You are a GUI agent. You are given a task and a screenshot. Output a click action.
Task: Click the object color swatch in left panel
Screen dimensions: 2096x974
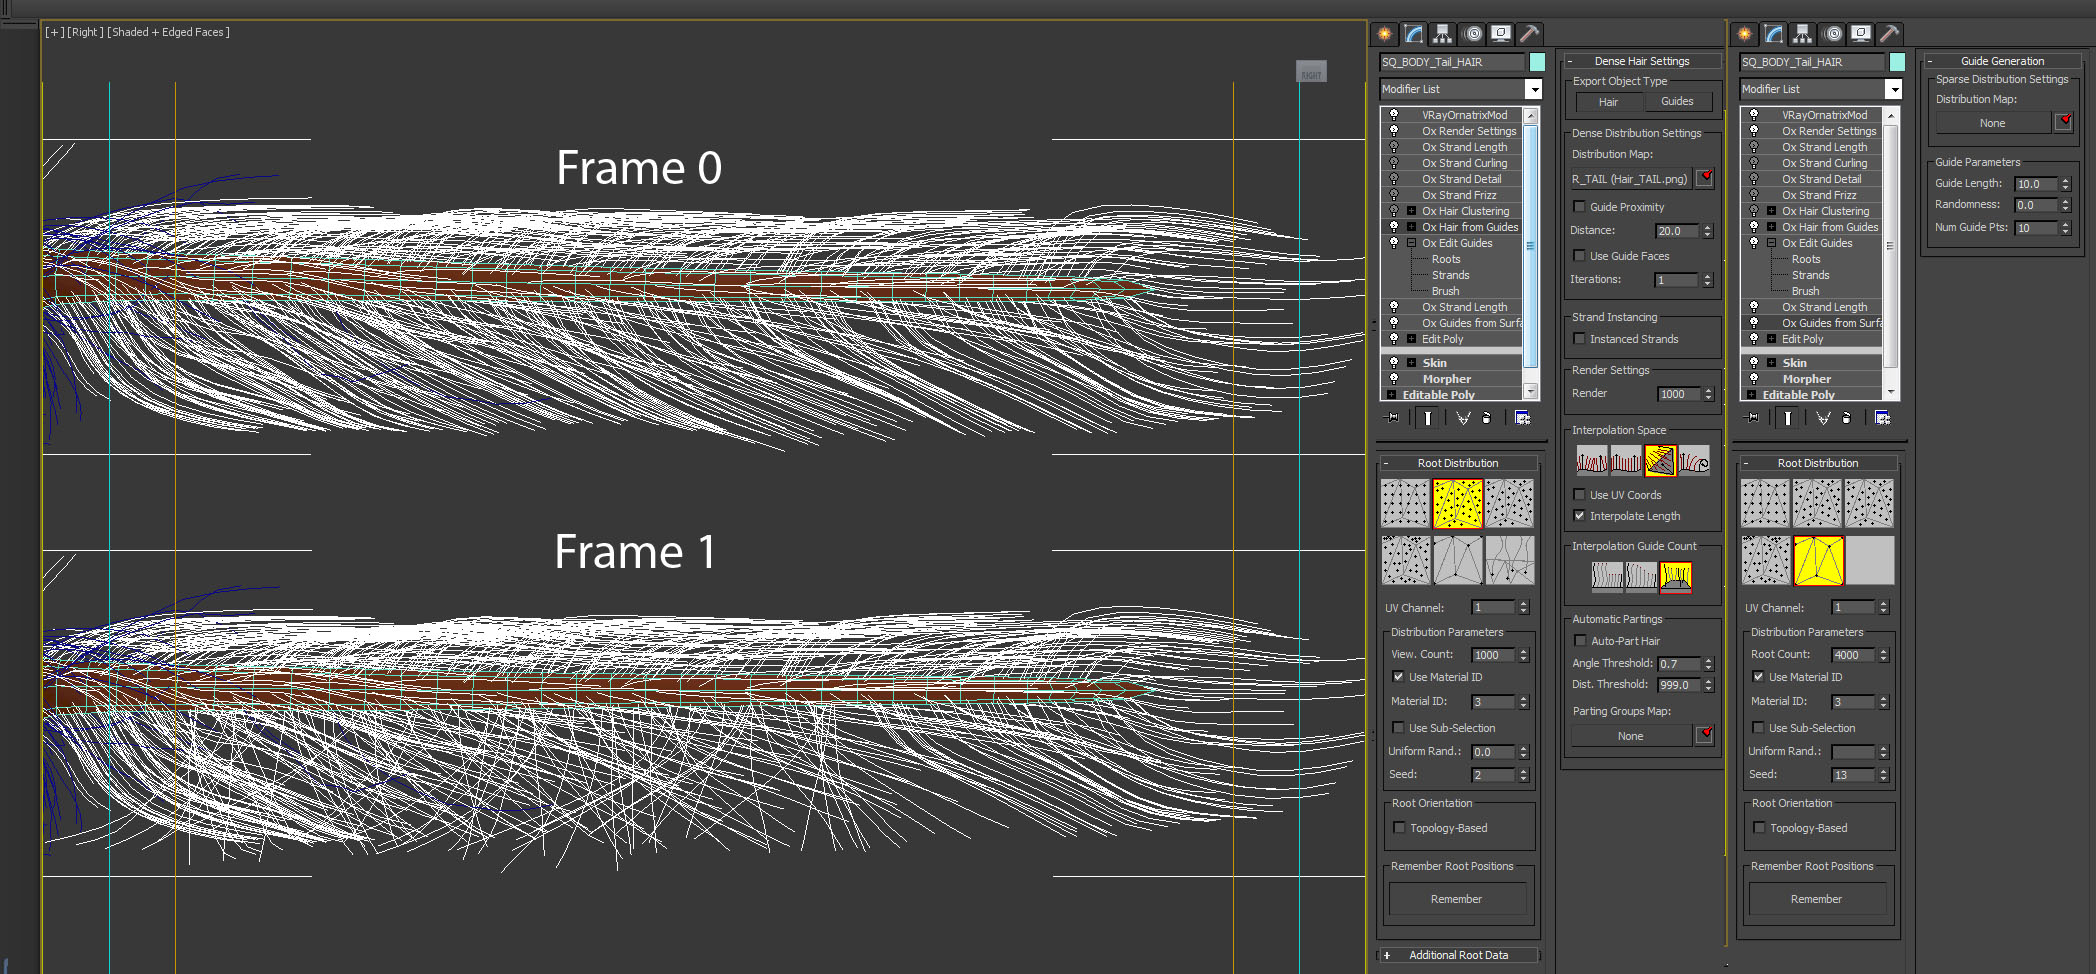pos(1537,62)
